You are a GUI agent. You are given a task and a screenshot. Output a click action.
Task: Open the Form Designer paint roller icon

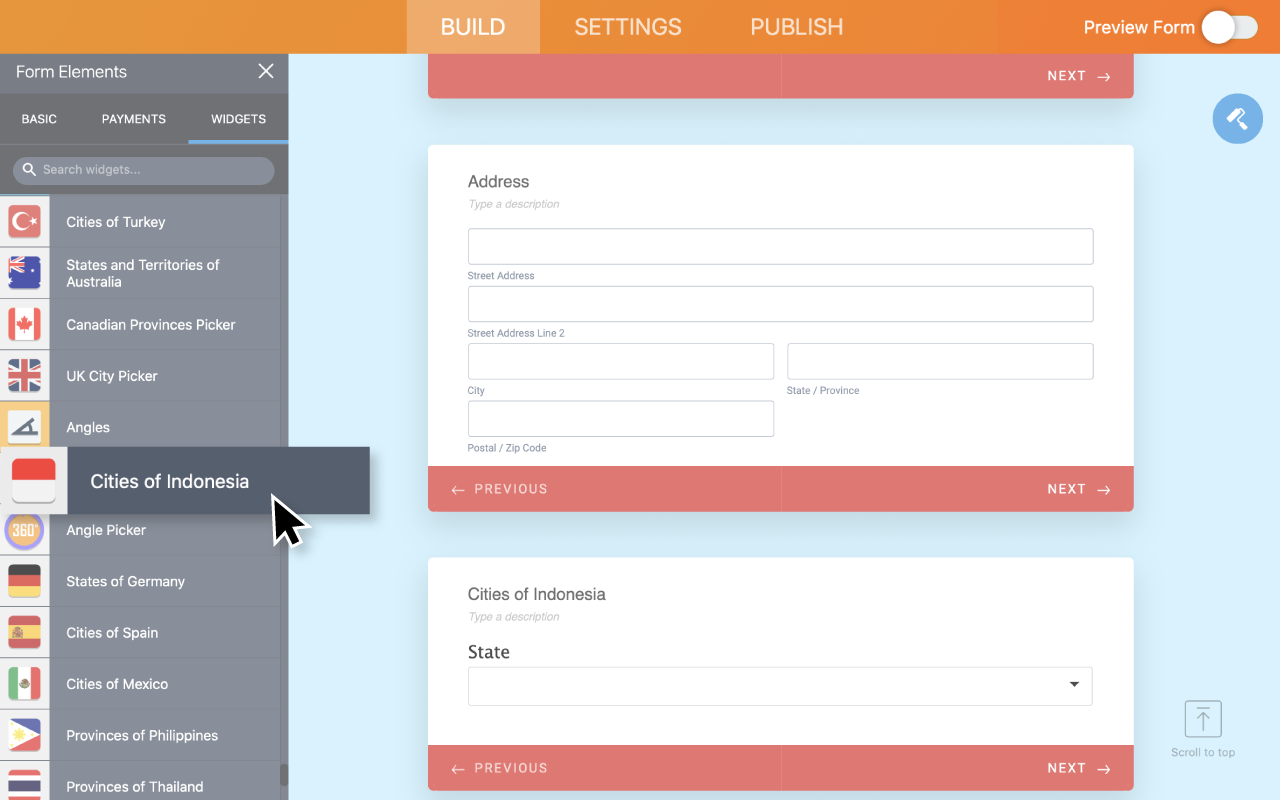1237,119
